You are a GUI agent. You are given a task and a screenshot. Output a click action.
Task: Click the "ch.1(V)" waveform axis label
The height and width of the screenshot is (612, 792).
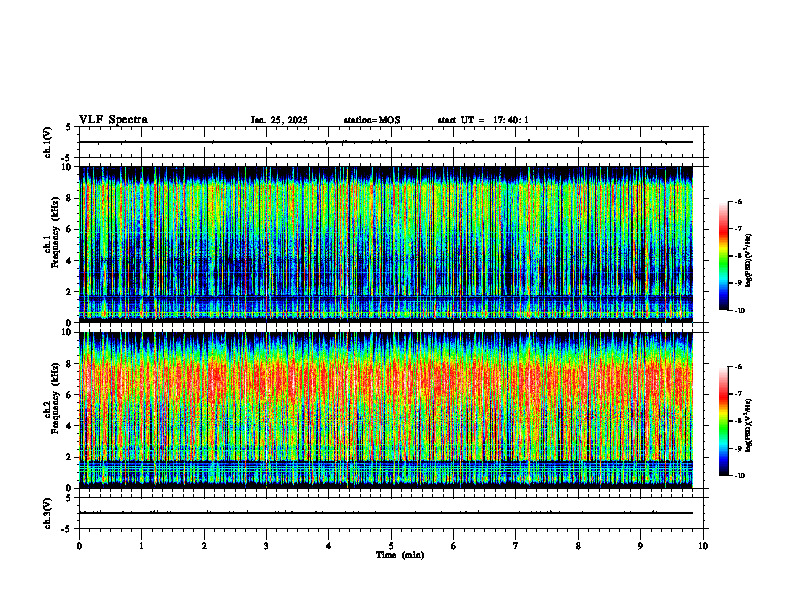click(48, 142)
